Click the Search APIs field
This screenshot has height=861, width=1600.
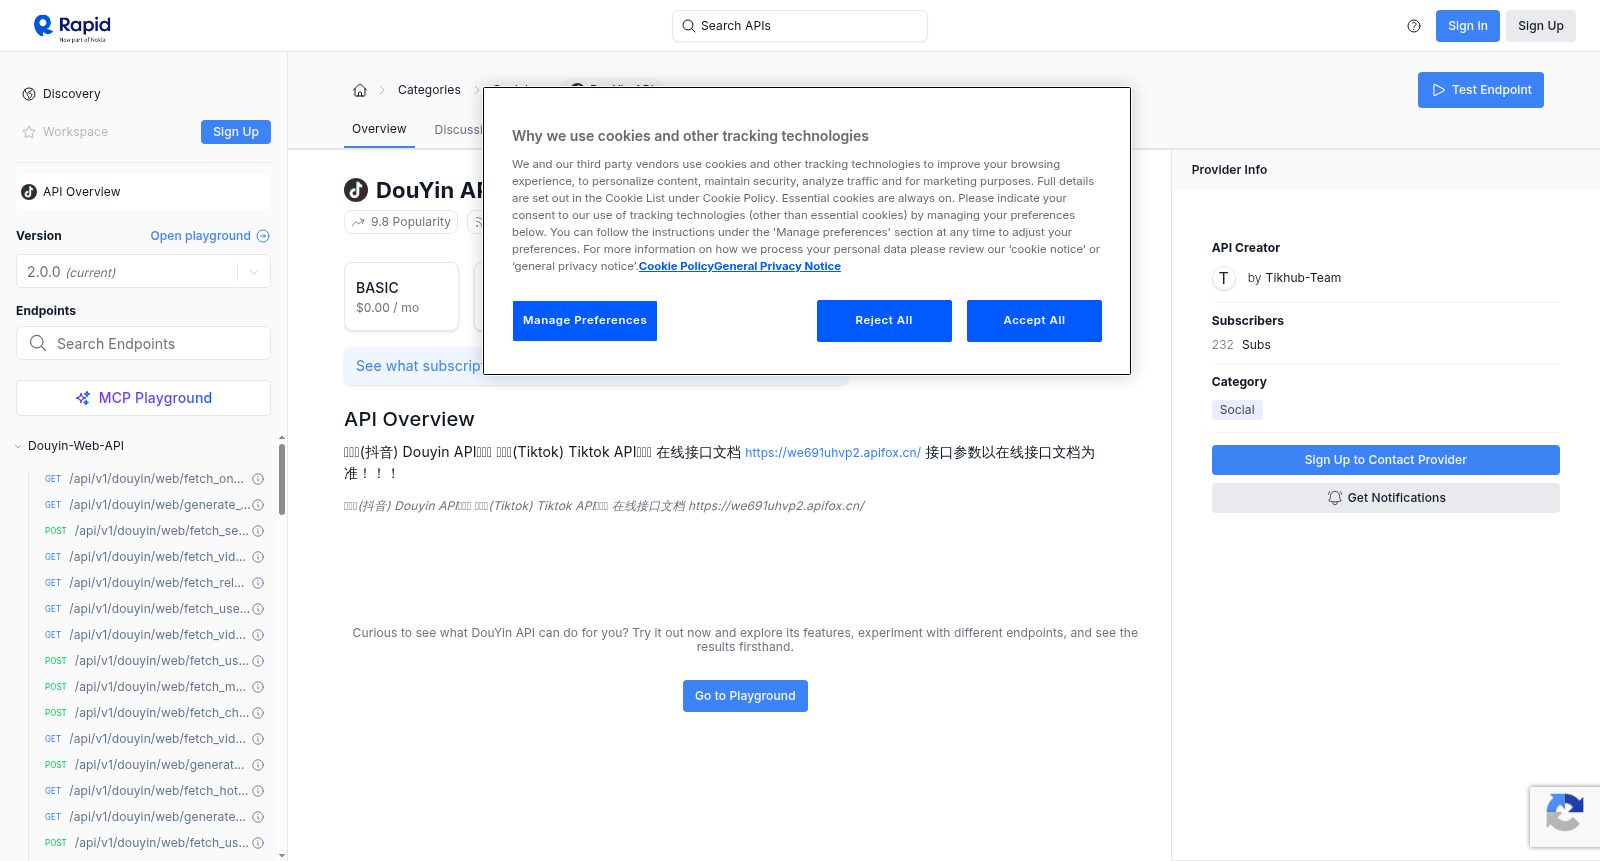tap(799, 26)
